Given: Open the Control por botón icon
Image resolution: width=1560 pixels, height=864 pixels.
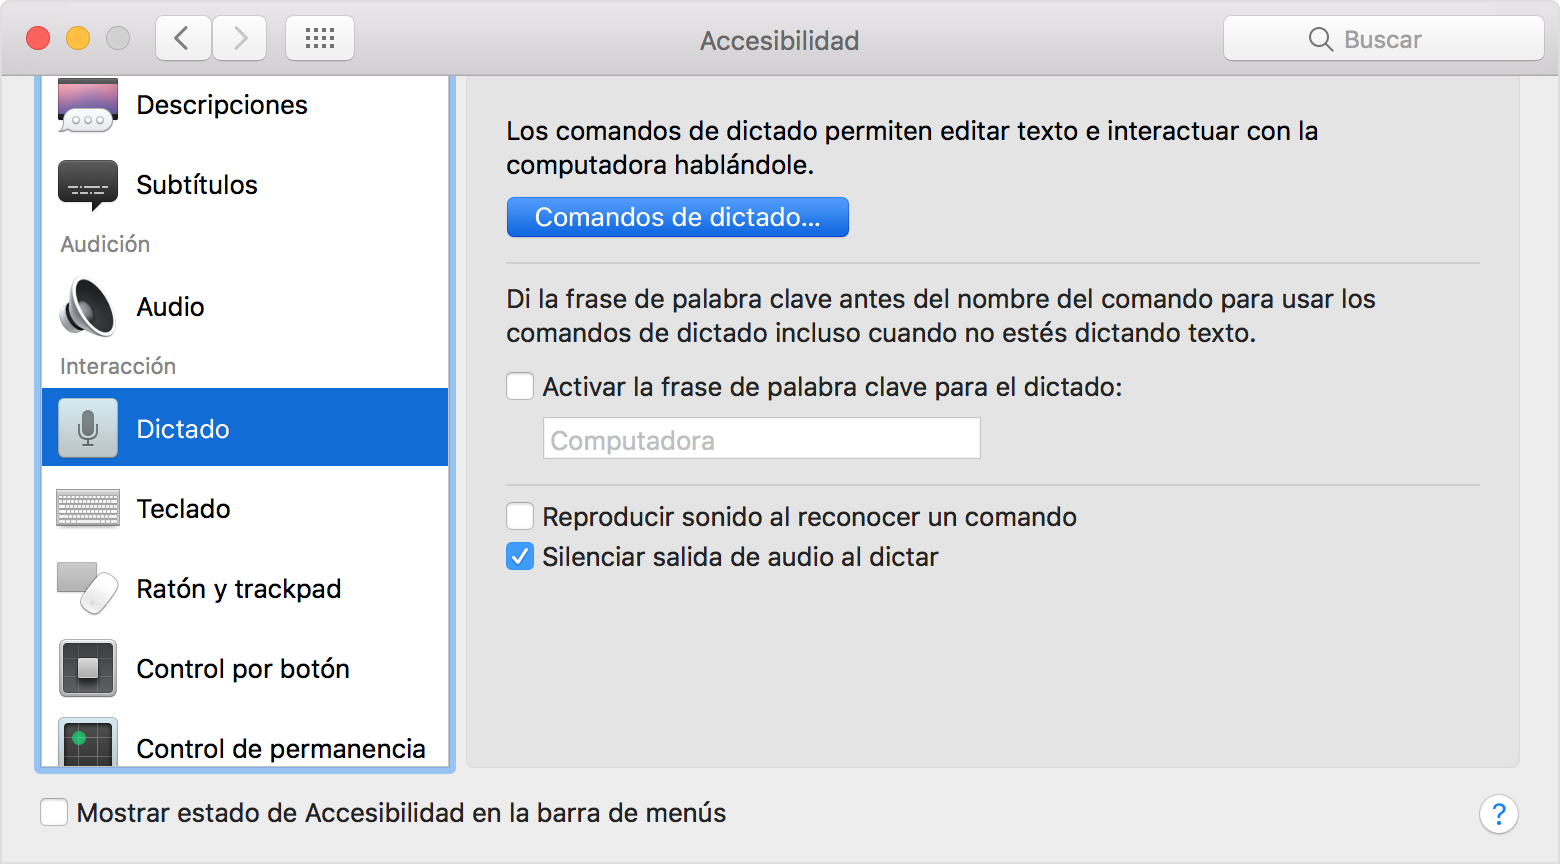Looking at the screenshot, I should coord(88,668).
